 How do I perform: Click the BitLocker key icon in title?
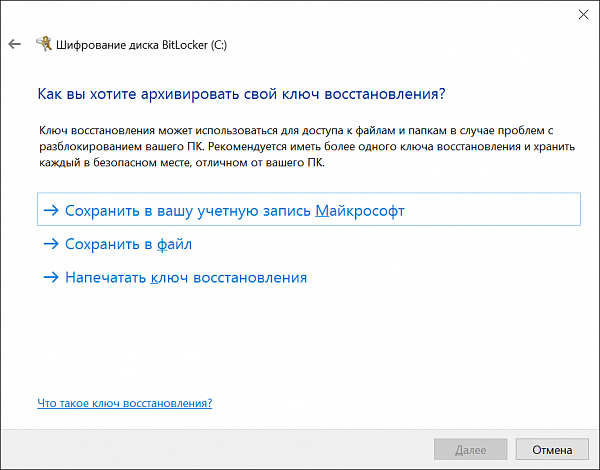tap(44, 44)
